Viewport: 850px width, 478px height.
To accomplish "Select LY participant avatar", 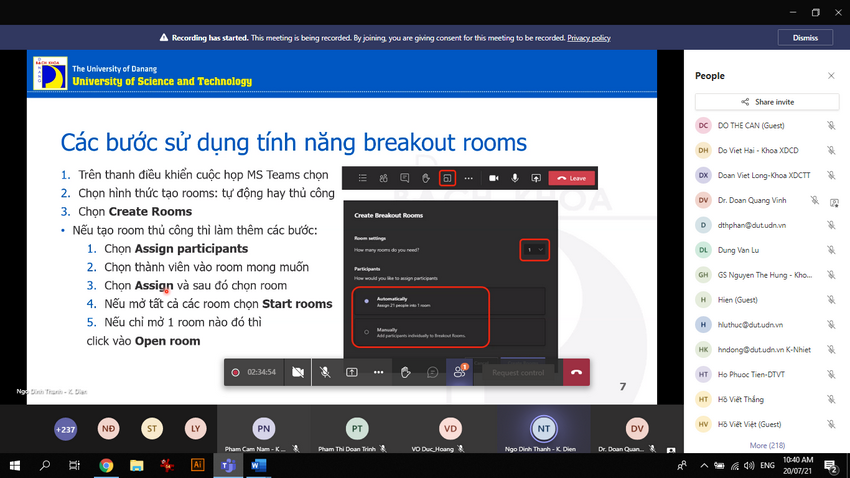I will point(195,429).
